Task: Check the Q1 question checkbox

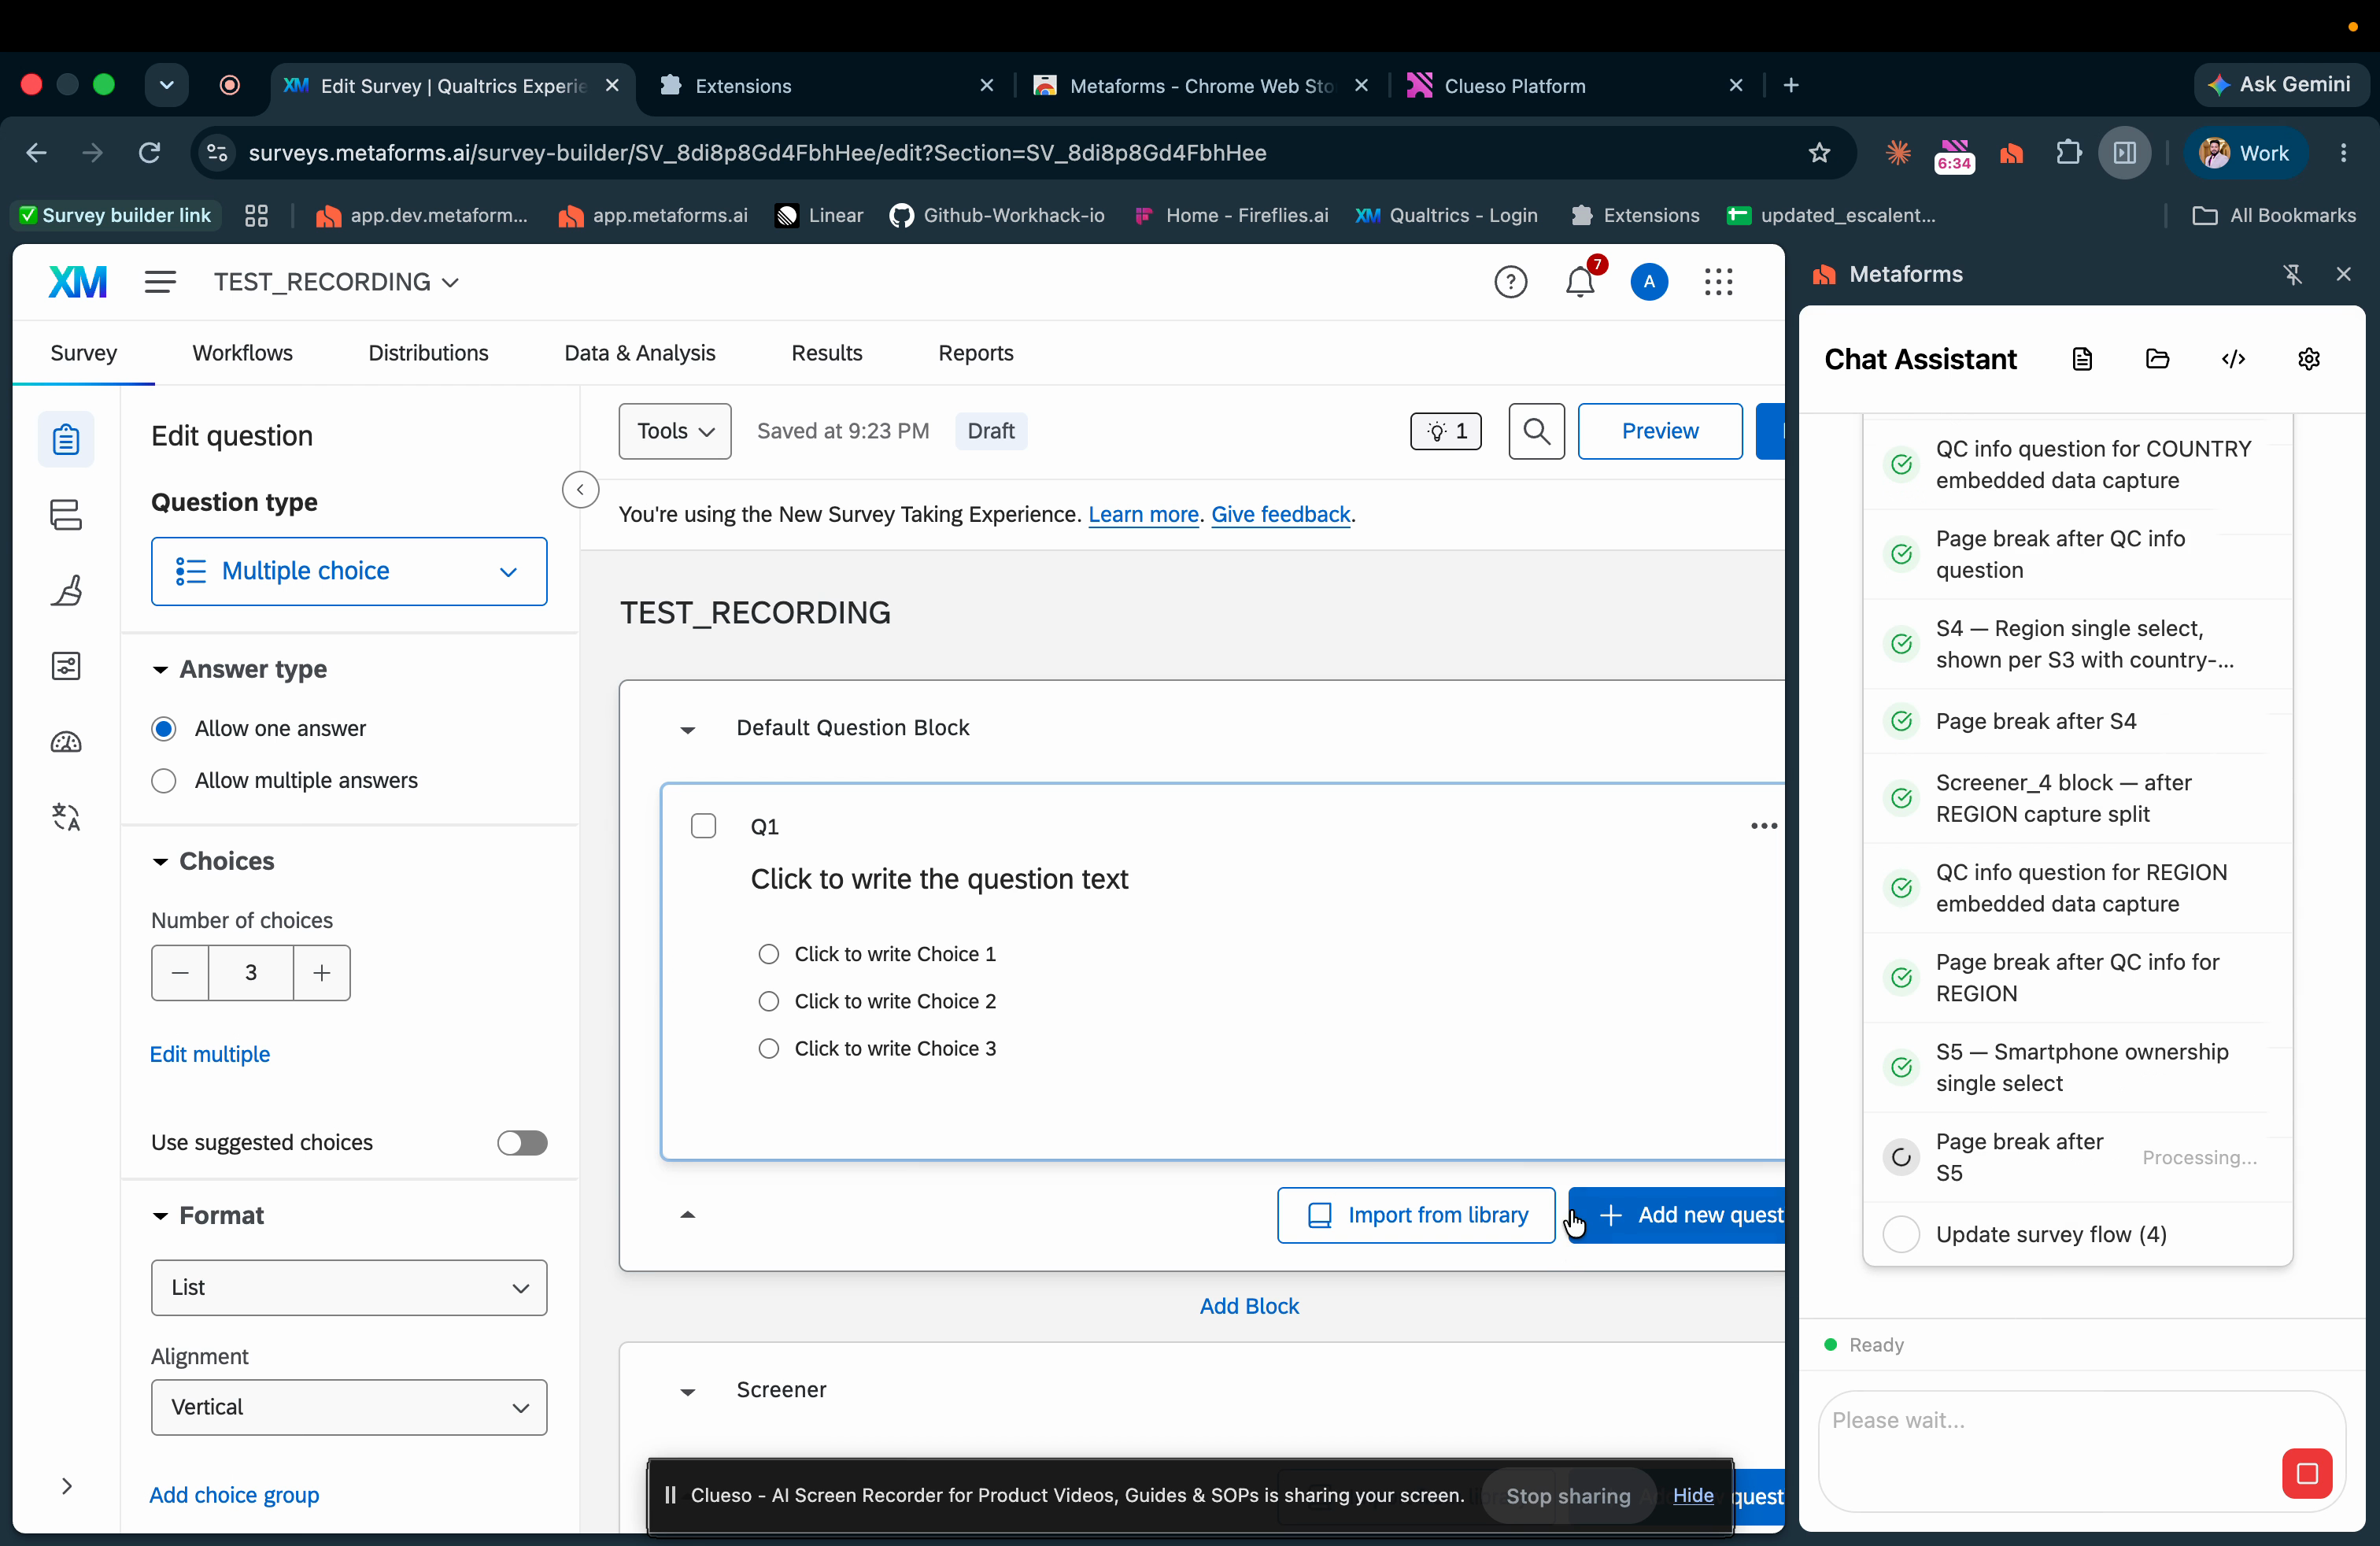Action: click(703, 826)
